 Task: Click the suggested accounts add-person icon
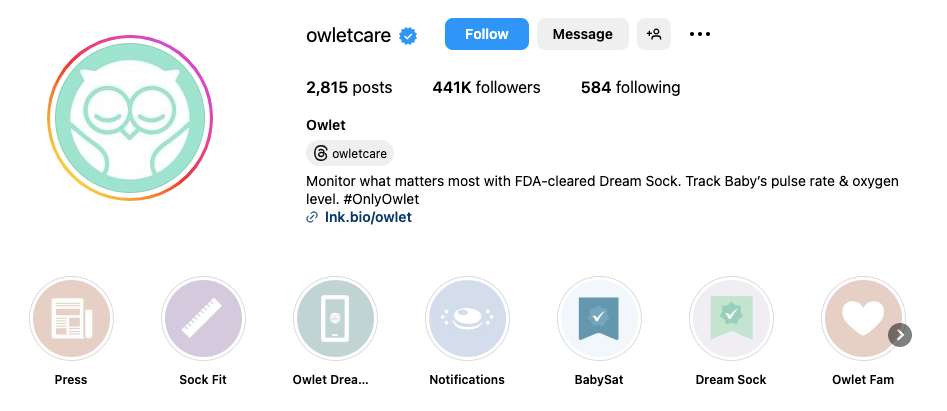pyautogui.click(x=654, y=34)
